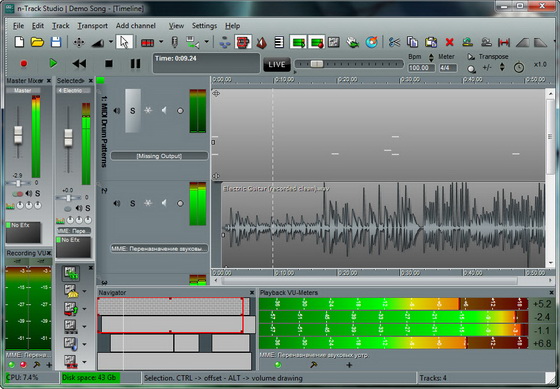
Task: Click the Missing Output button on track 1
Action: (x=159, y=156)
